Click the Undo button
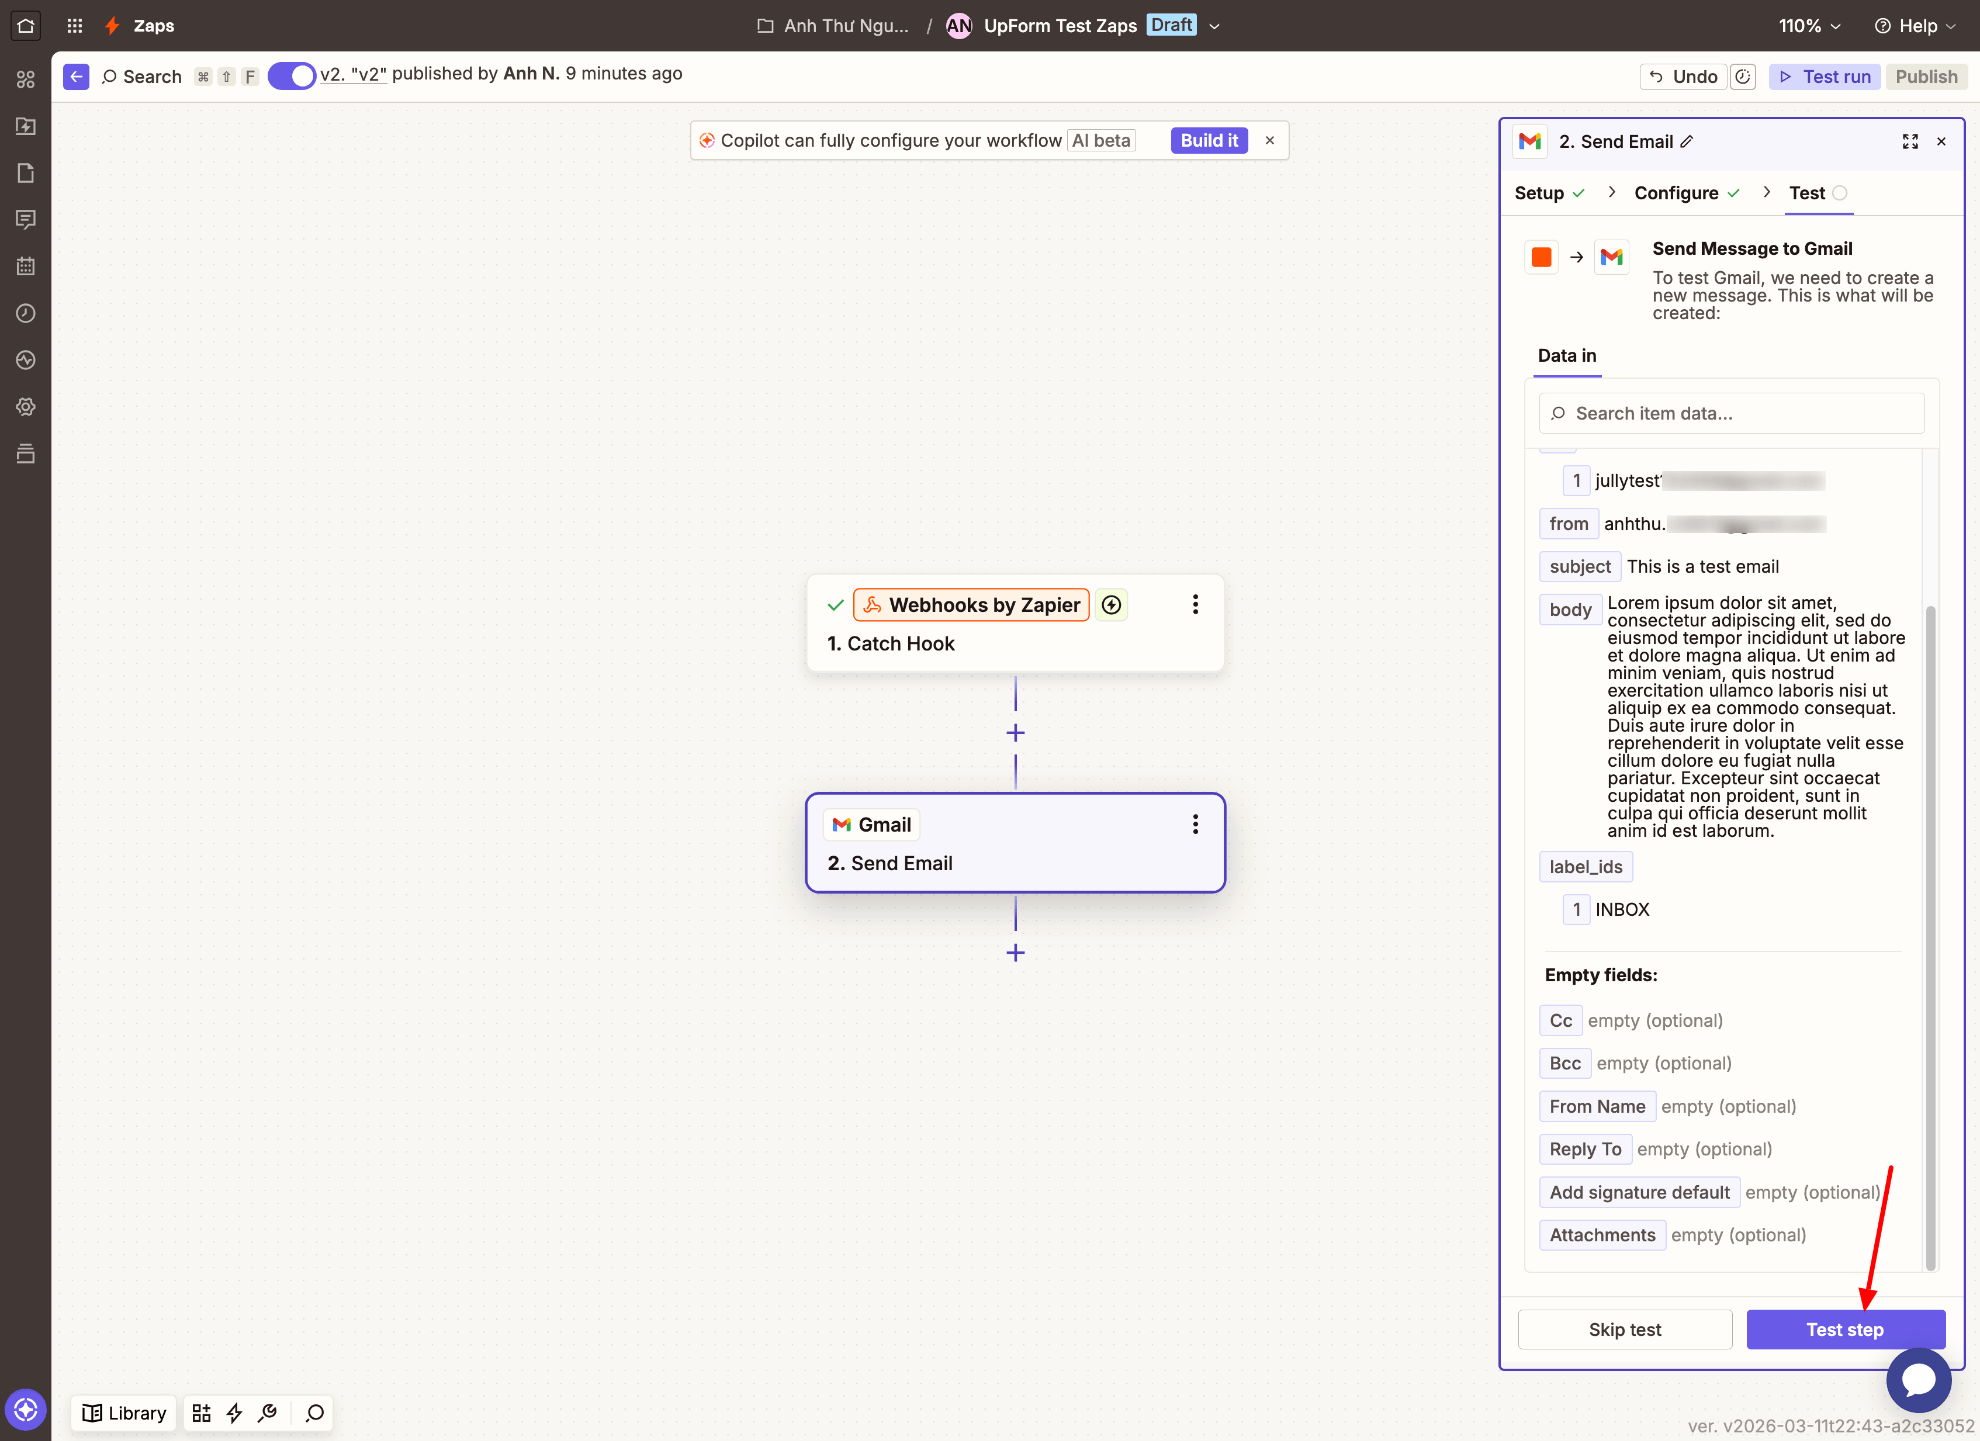 click(1683, 77)
